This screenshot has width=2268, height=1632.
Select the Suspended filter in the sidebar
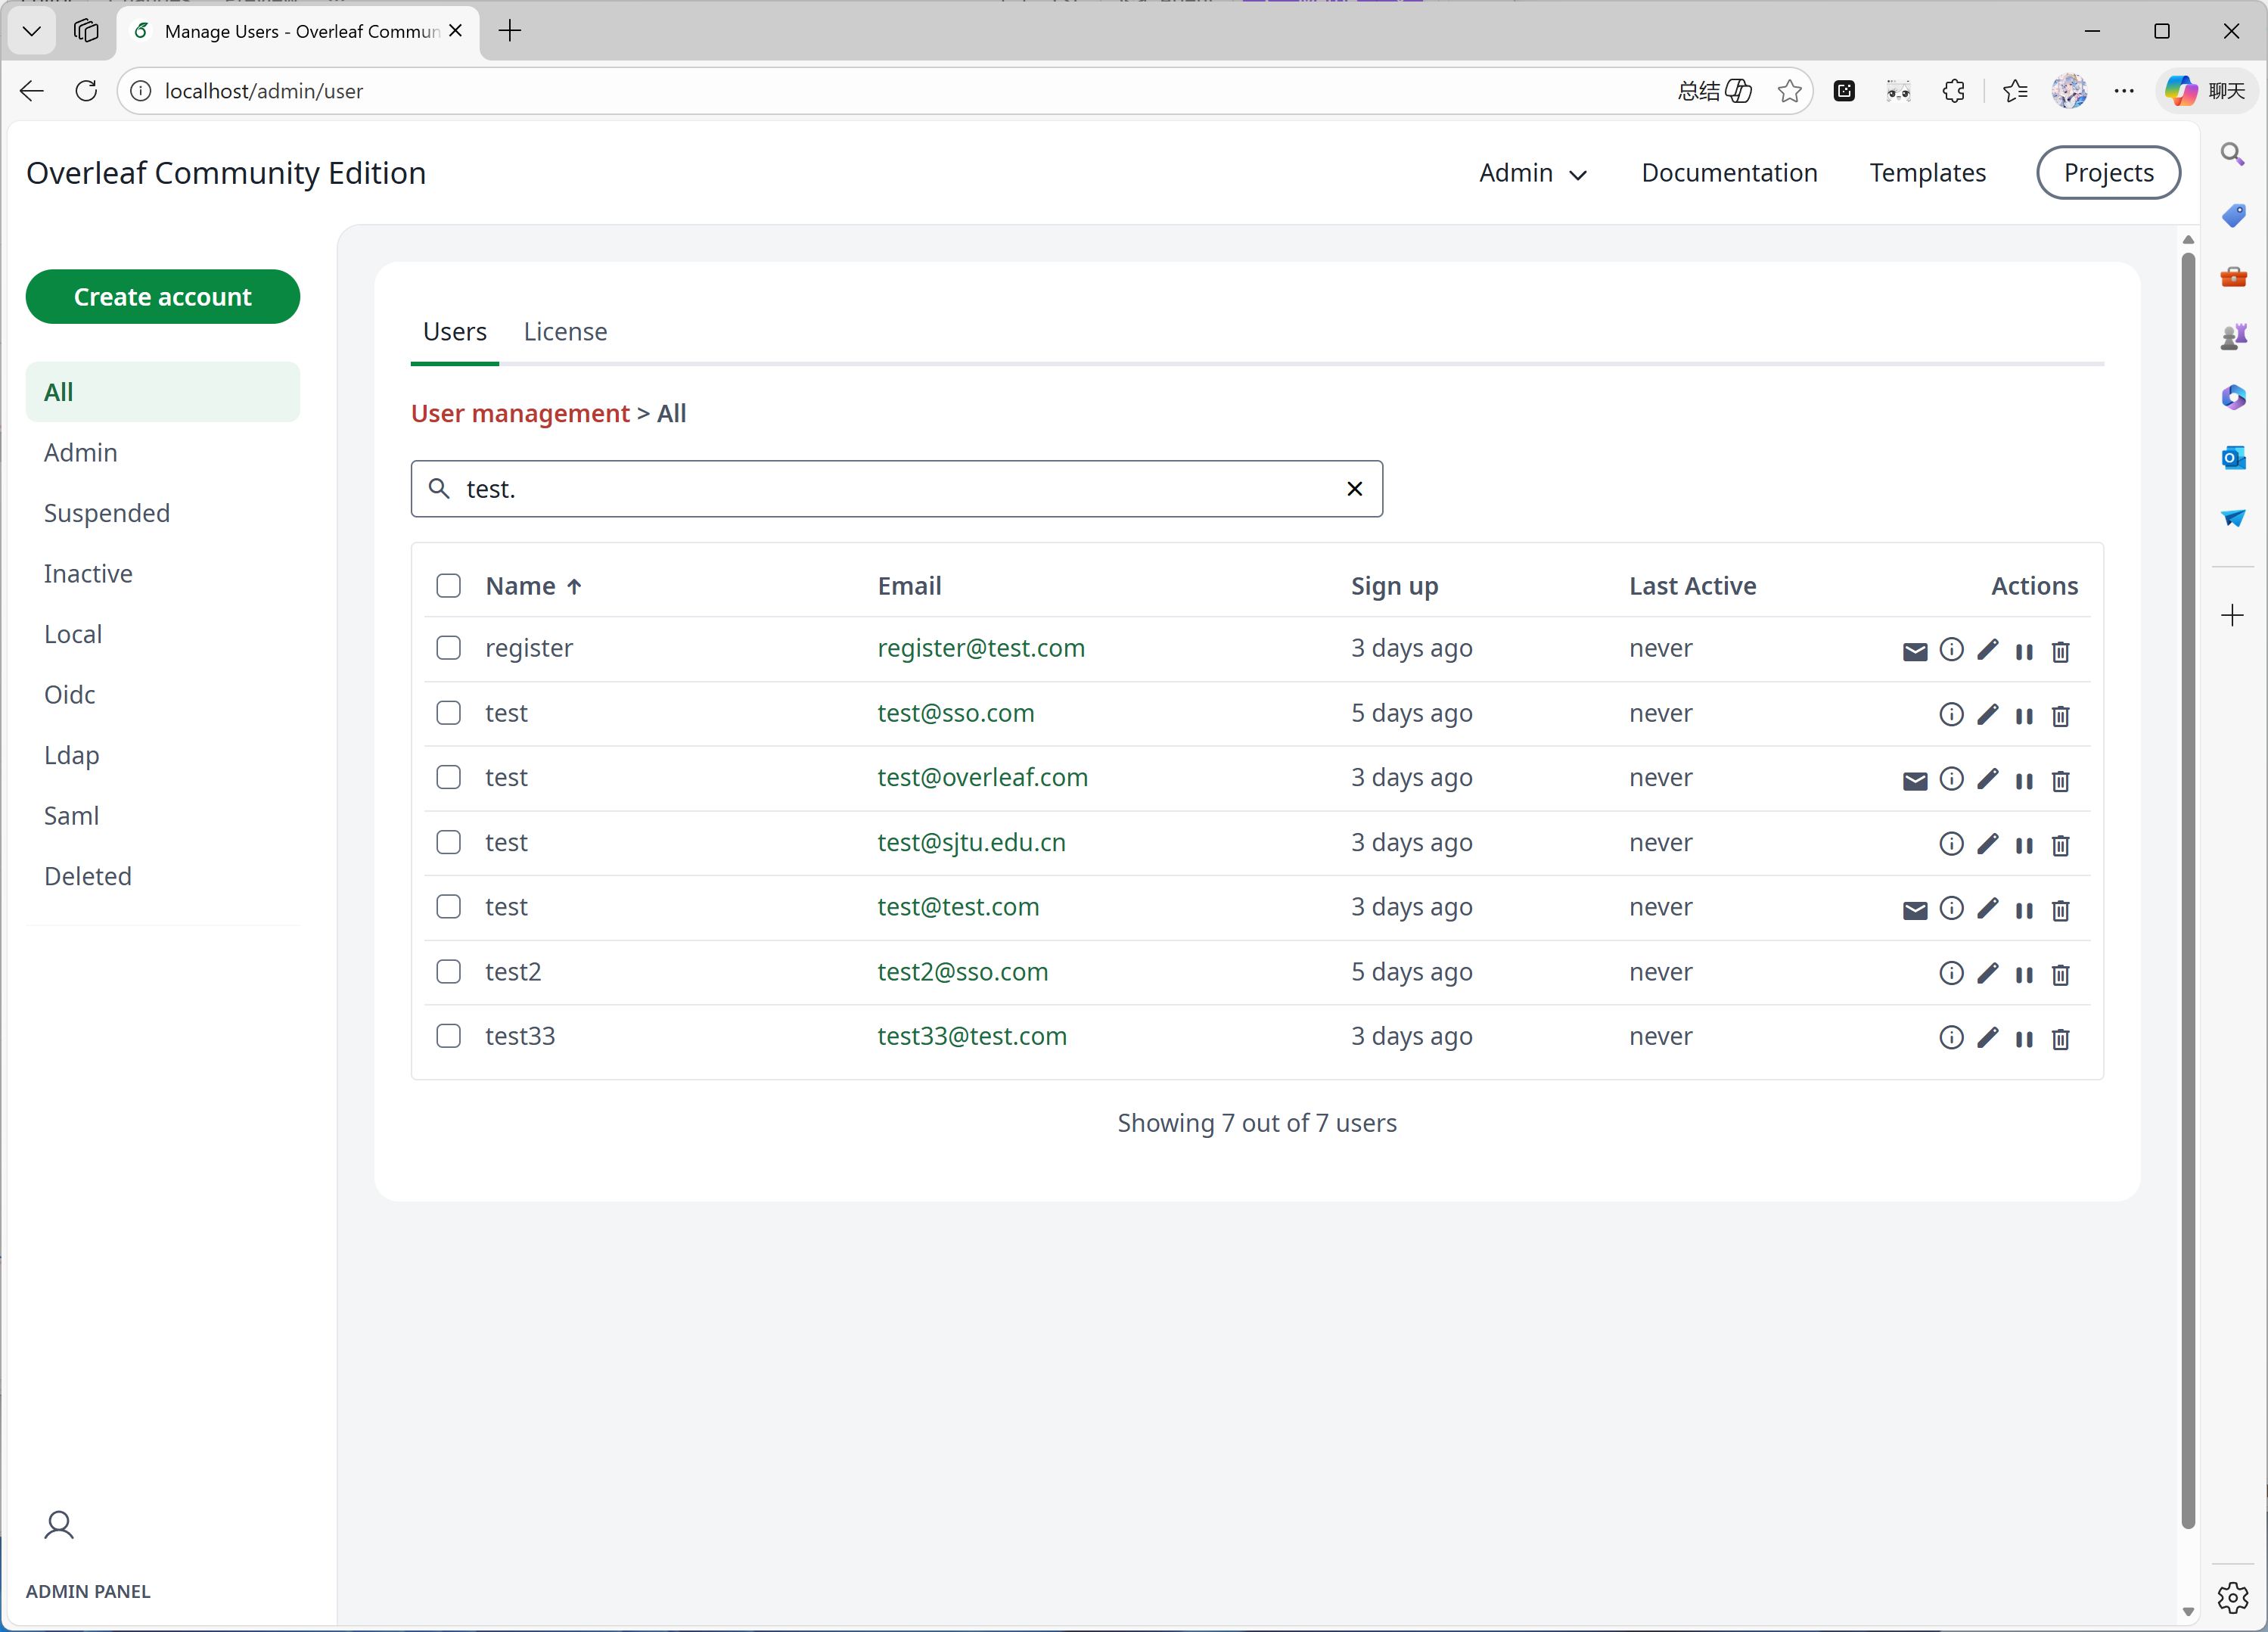[107, 512]
